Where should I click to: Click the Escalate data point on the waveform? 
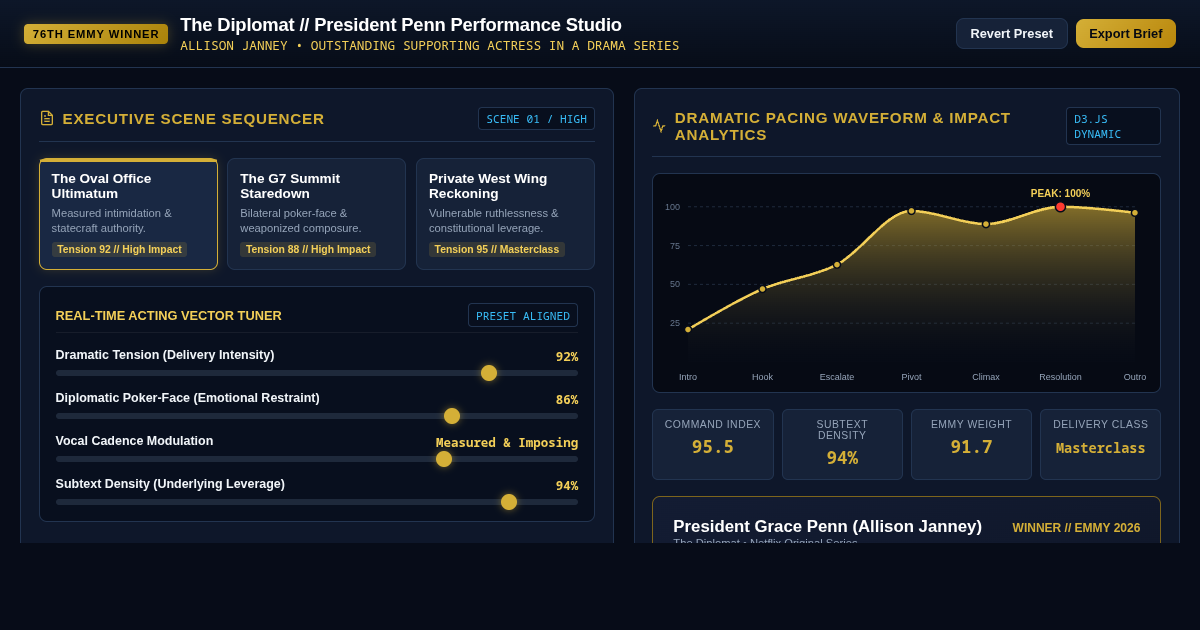click(x=837, y=265)
